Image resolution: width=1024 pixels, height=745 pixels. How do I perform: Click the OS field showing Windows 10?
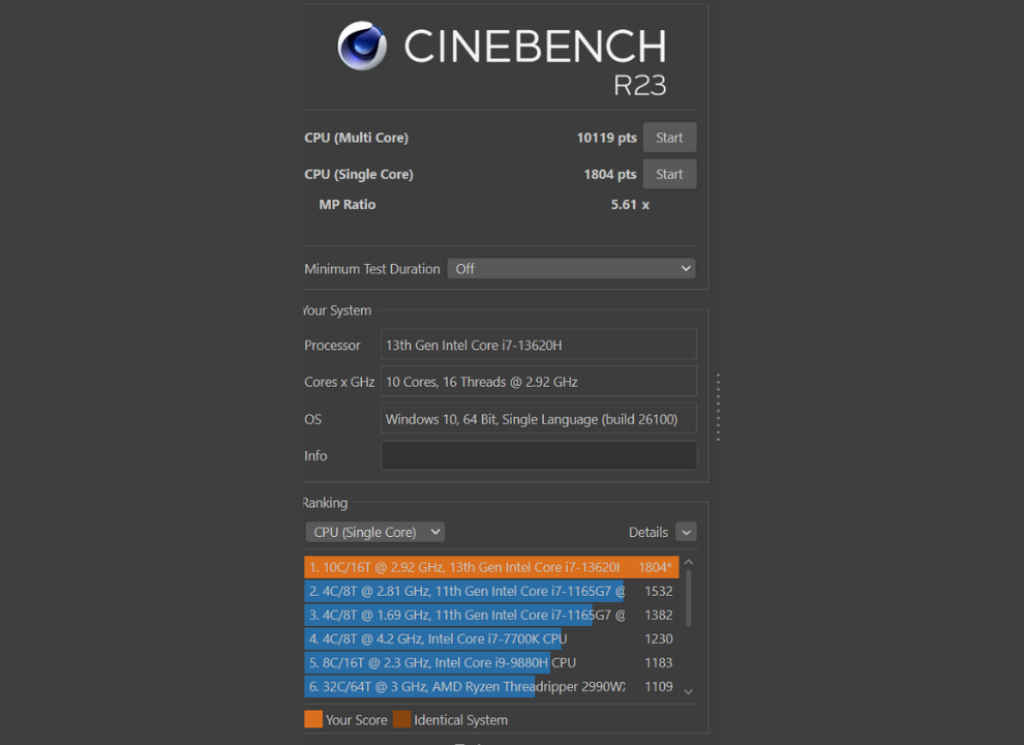[539, 419]
